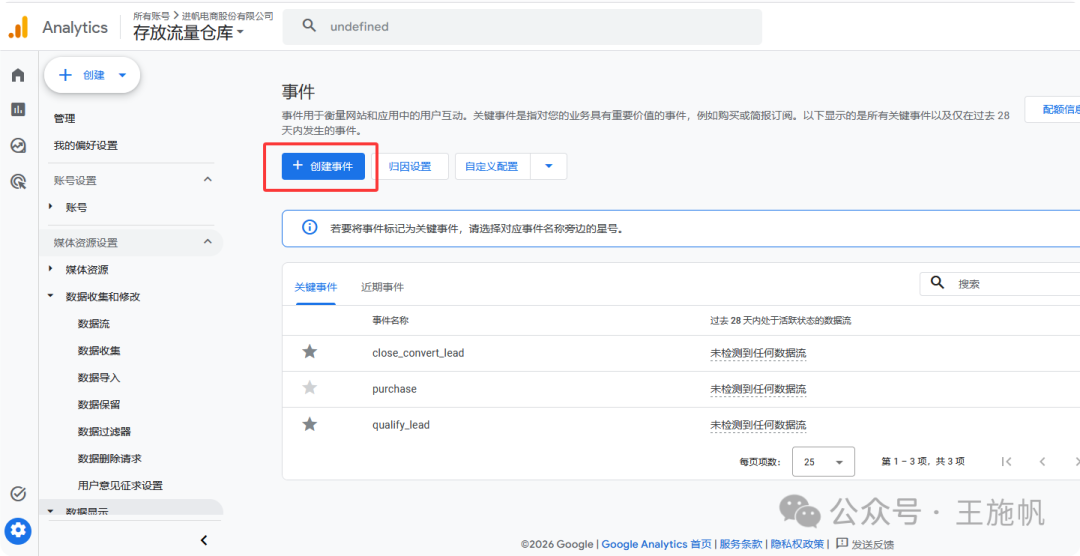Viewport: 1080px width, 556px height.
Task: Open 数据收集 in the sidebar
Action: coord(99,350)
